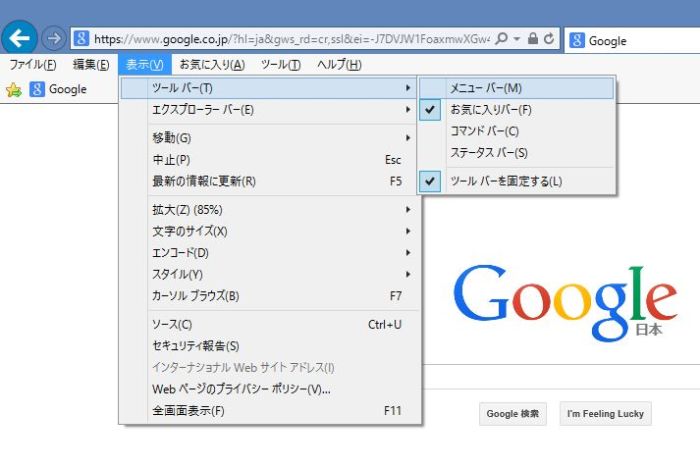Screen dimensions: 700x467
Task: Enable メニュー バー in toolbar submenu
Action: pyautogui.click(x=486, y=88)
